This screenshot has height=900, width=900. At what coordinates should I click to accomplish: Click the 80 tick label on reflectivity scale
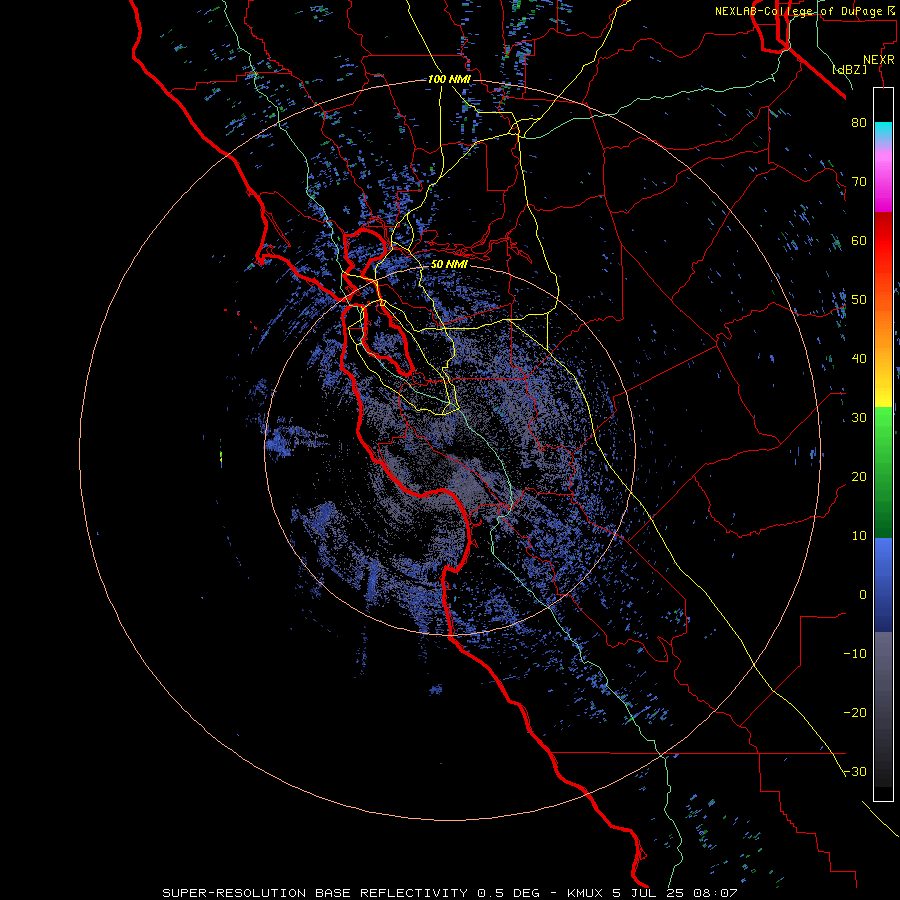[x=859, y=123]
